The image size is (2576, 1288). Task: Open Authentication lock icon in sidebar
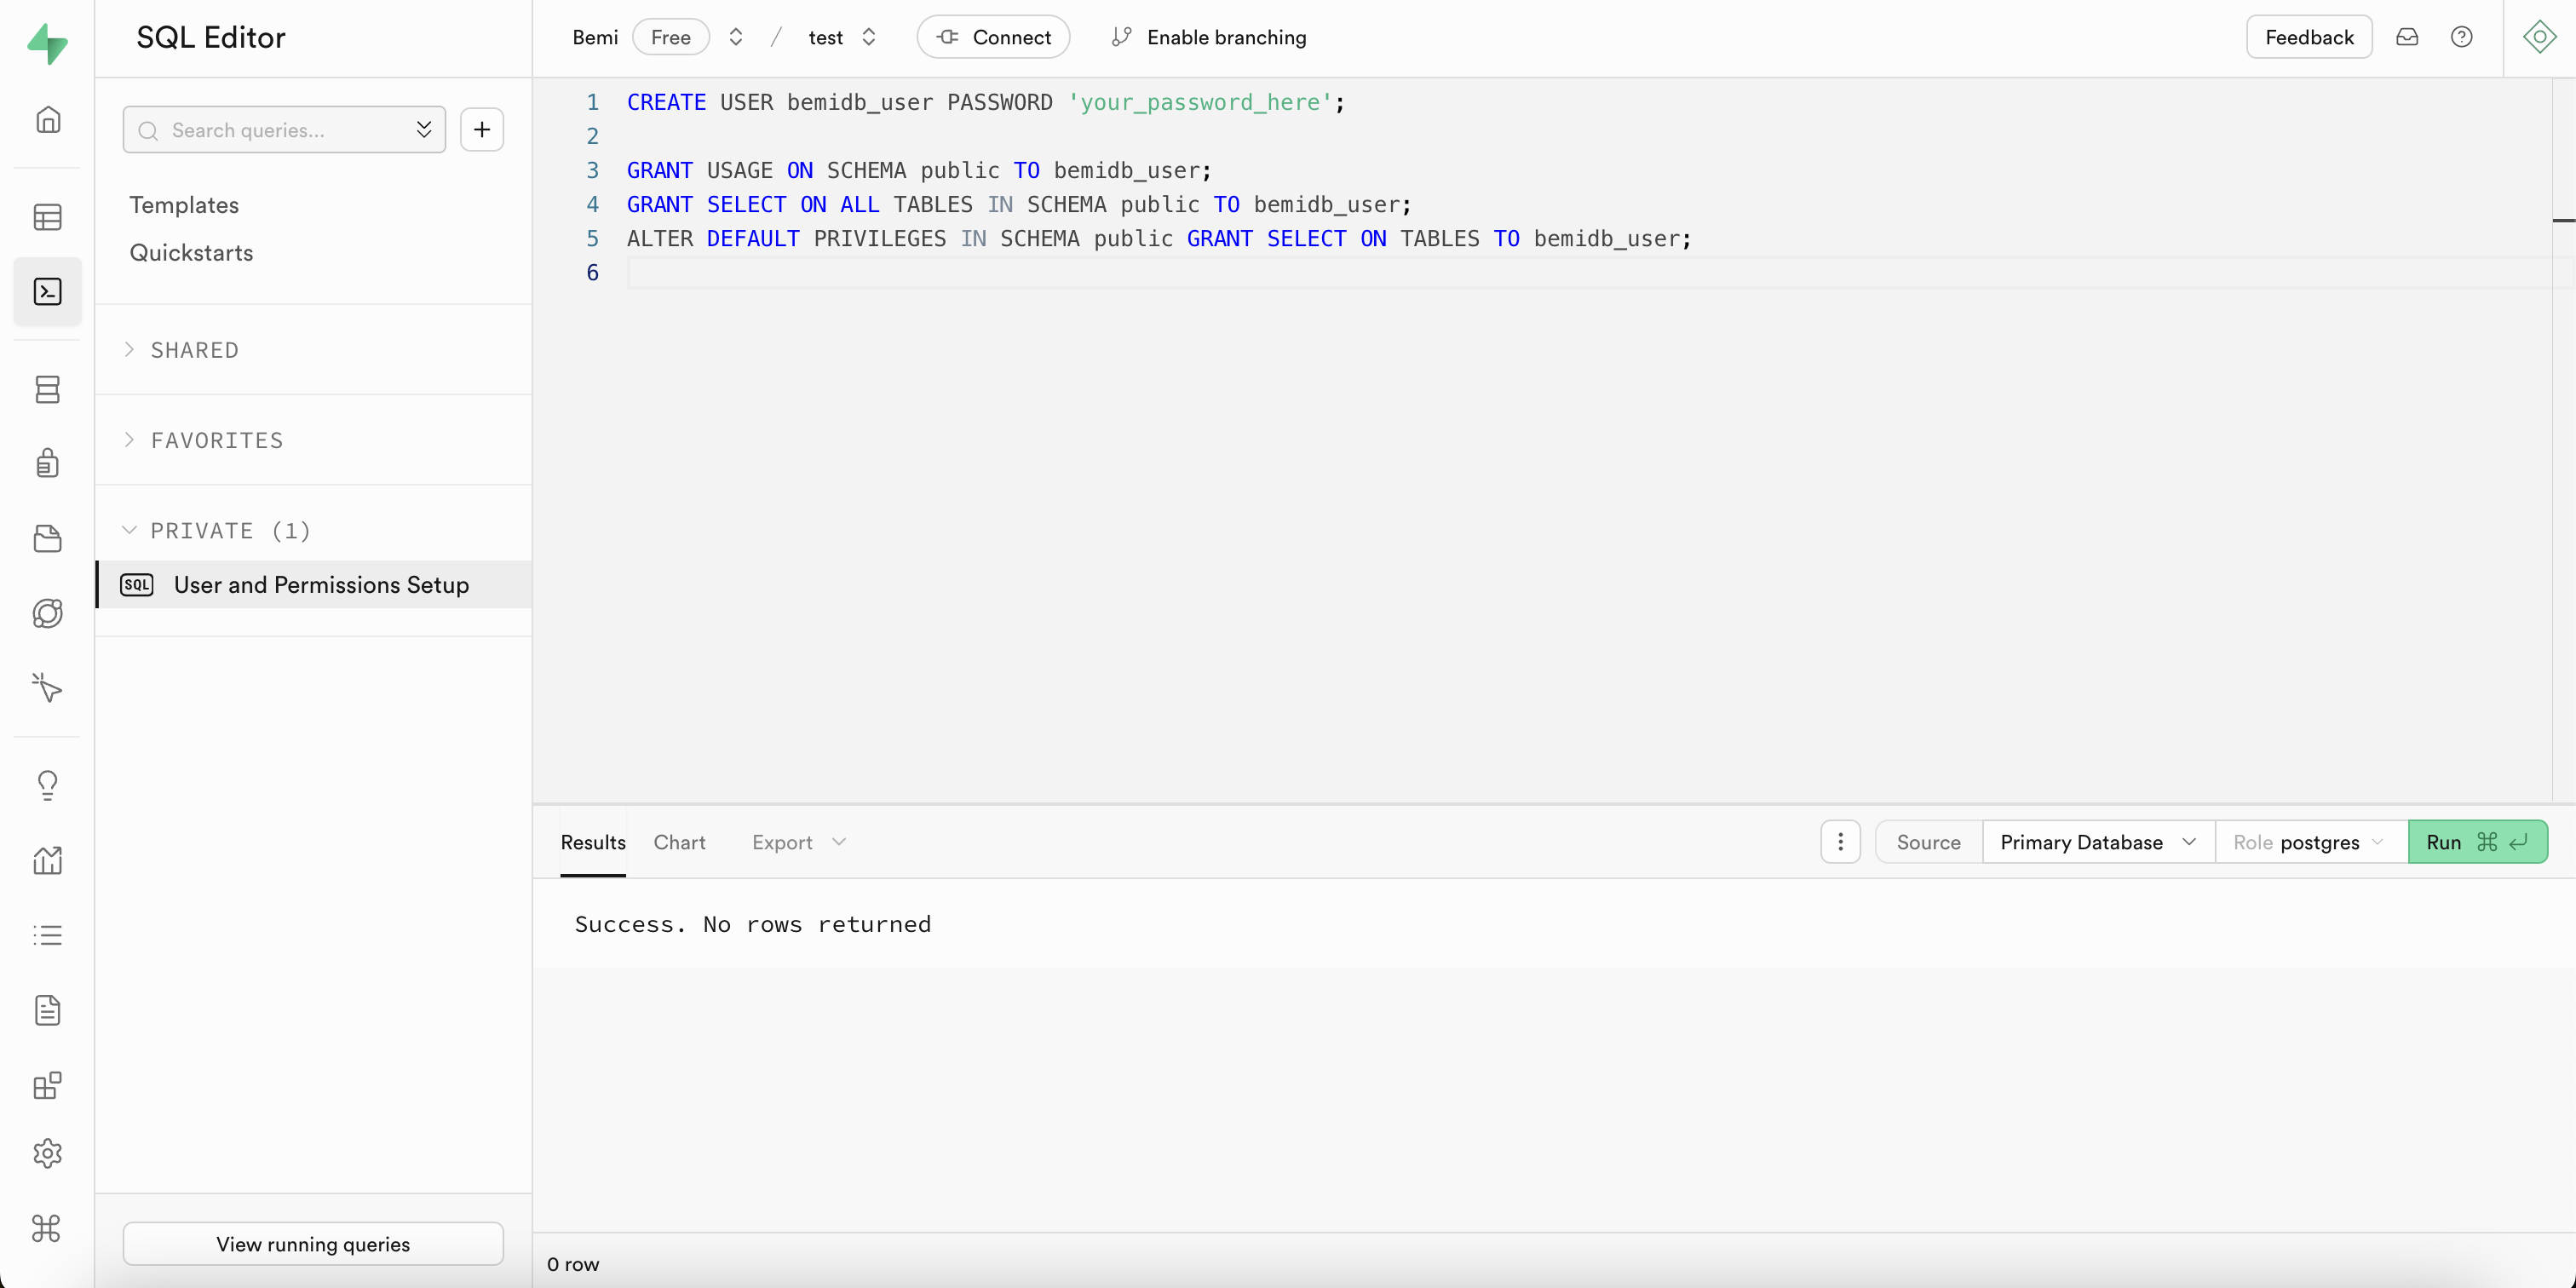tap(47, 463)
